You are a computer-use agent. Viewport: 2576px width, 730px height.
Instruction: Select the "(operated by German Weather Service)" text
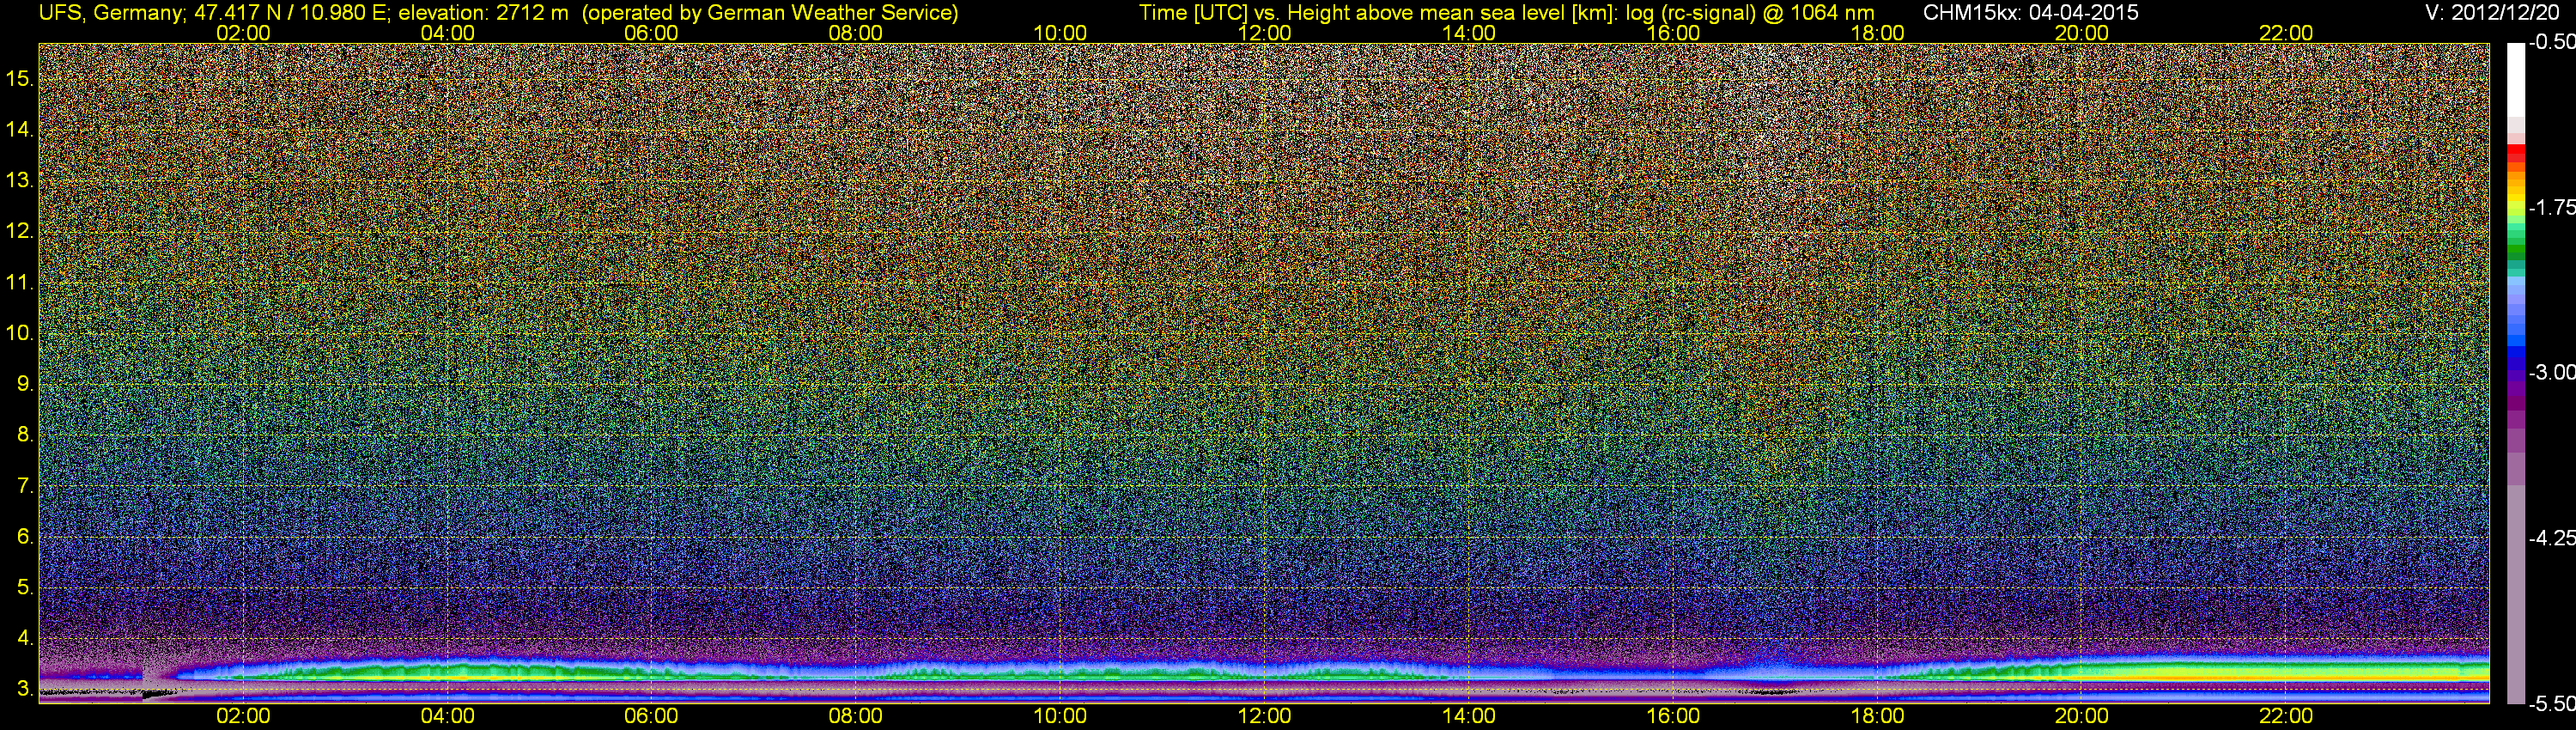(769, 13)
